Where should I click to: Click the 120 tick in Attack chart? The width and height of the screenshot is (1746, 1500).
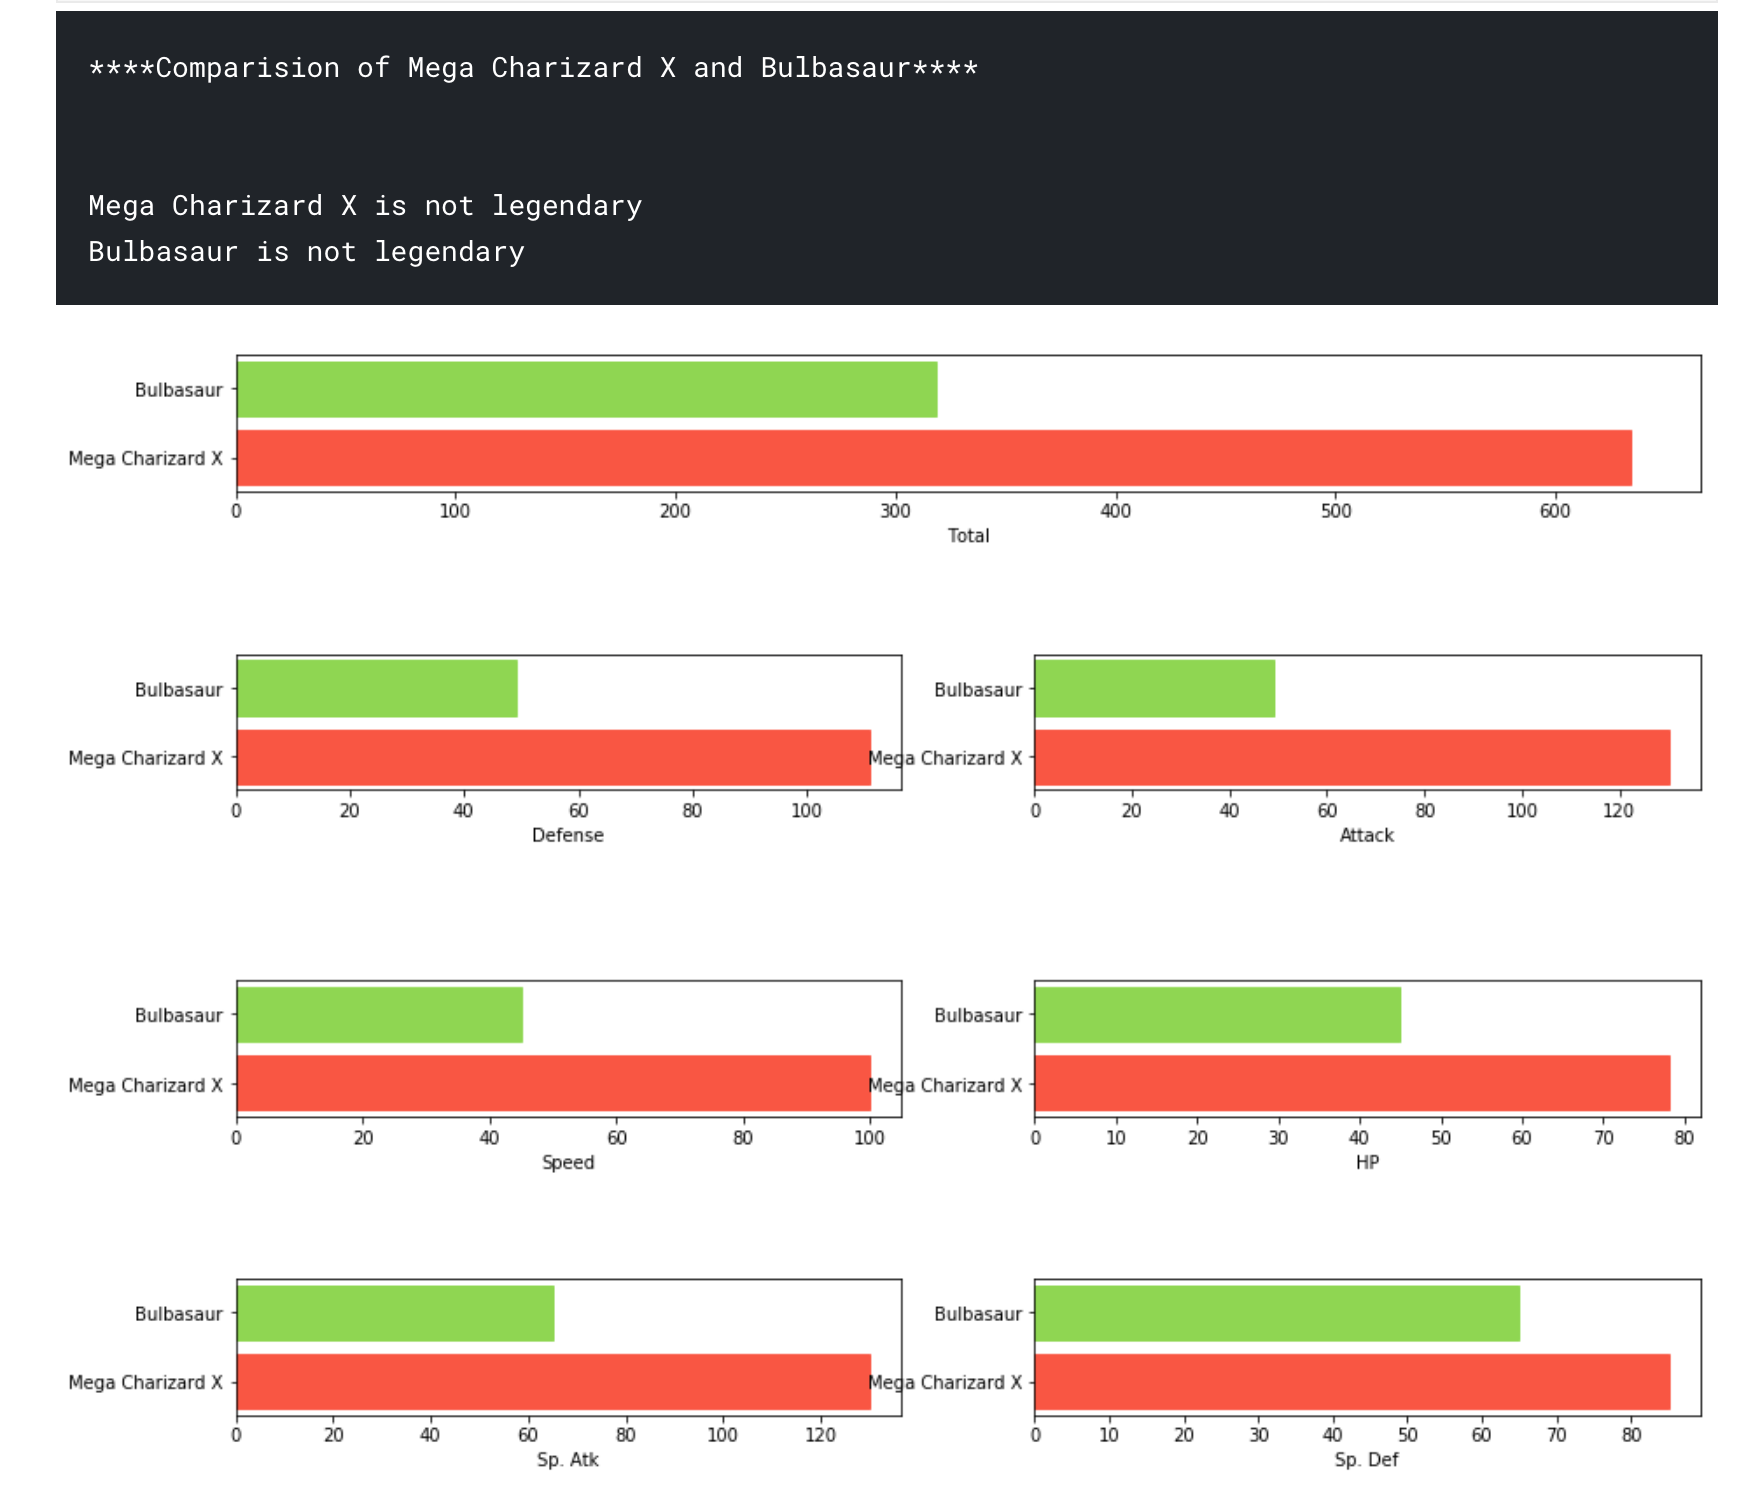(1618, 810)
